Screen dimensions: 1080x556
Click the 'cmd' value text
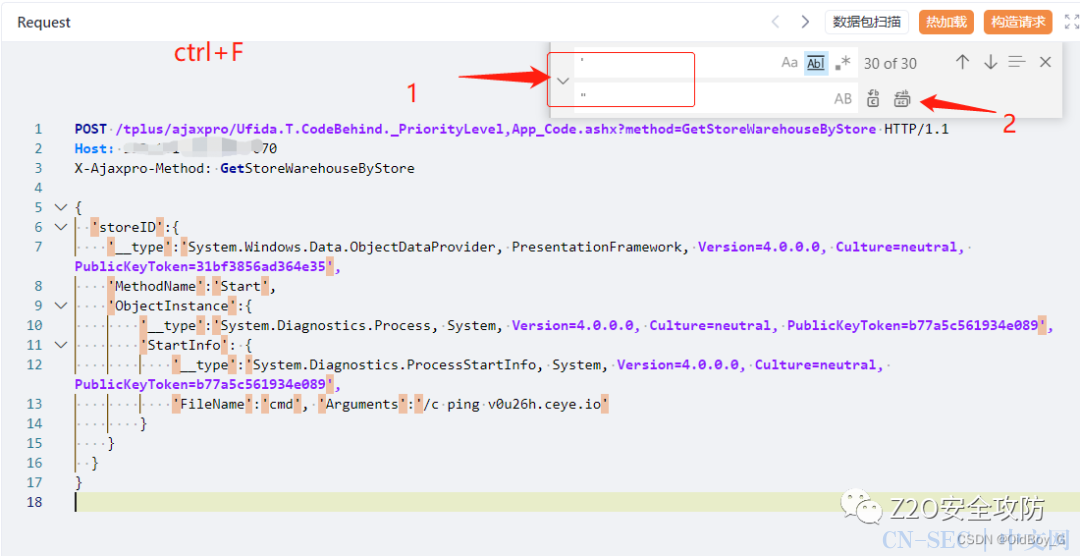[281, 404]
